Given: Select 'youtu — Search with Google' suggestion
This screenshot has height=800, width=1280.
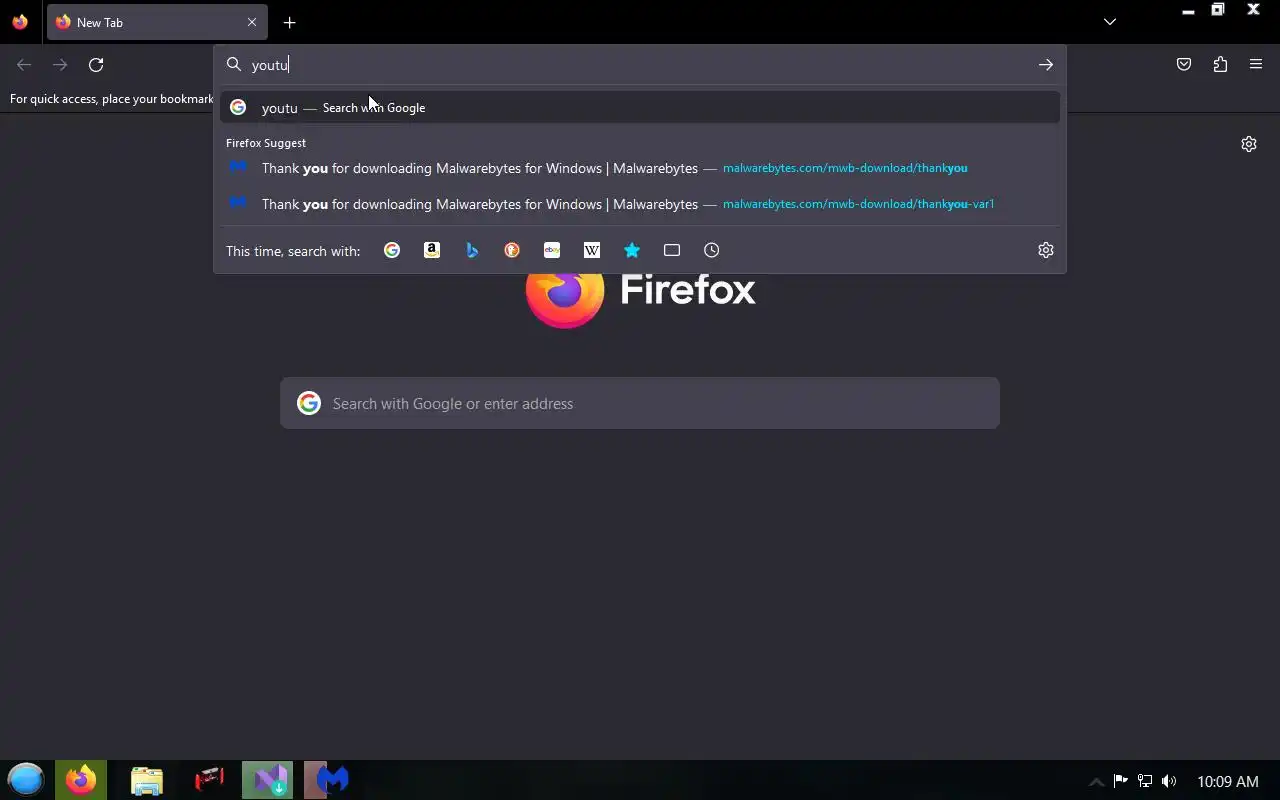Looking at the screenshot, I should click(640, 107).
